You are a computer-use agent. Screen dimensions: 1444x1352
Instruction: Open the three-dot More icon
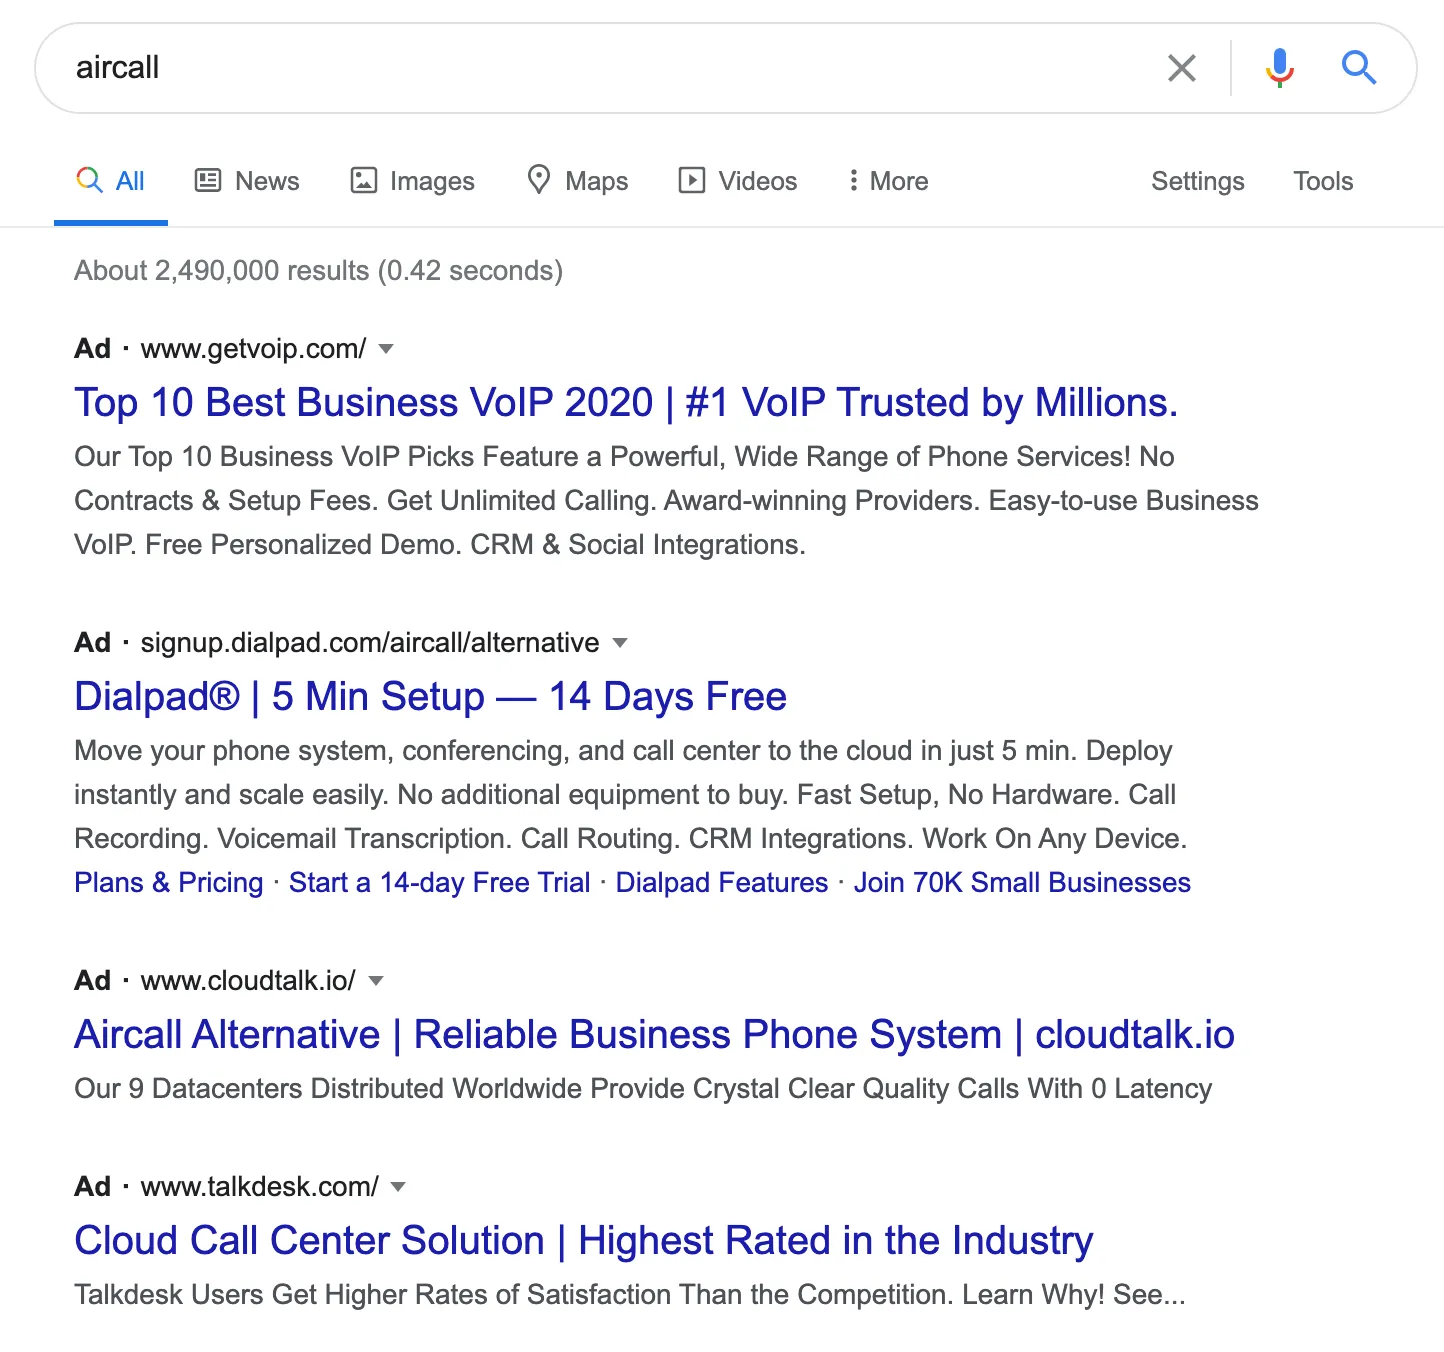click(853, 180)
